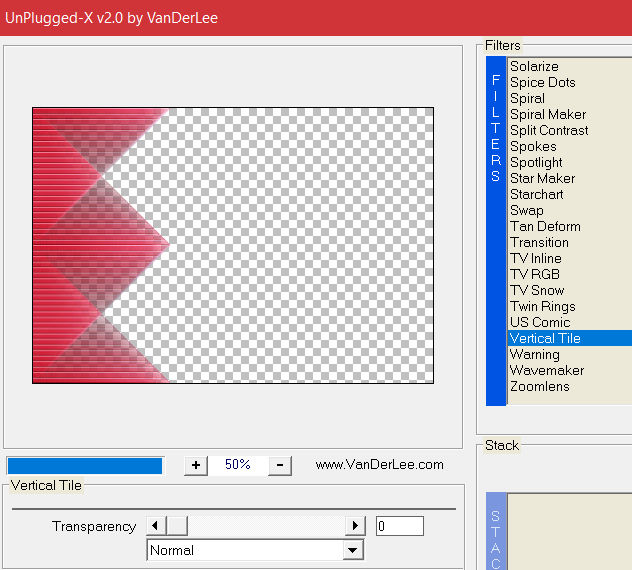Screen dimensions: 632x570
Task: Click the Transparency slider right arrow
Action: tap(355, 526)
